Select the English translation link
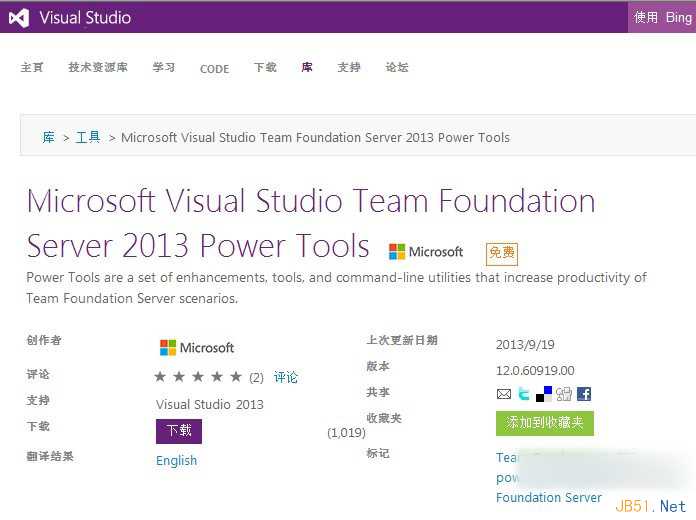The width and height of the screenshot is (696, 520). coord(177,461)
